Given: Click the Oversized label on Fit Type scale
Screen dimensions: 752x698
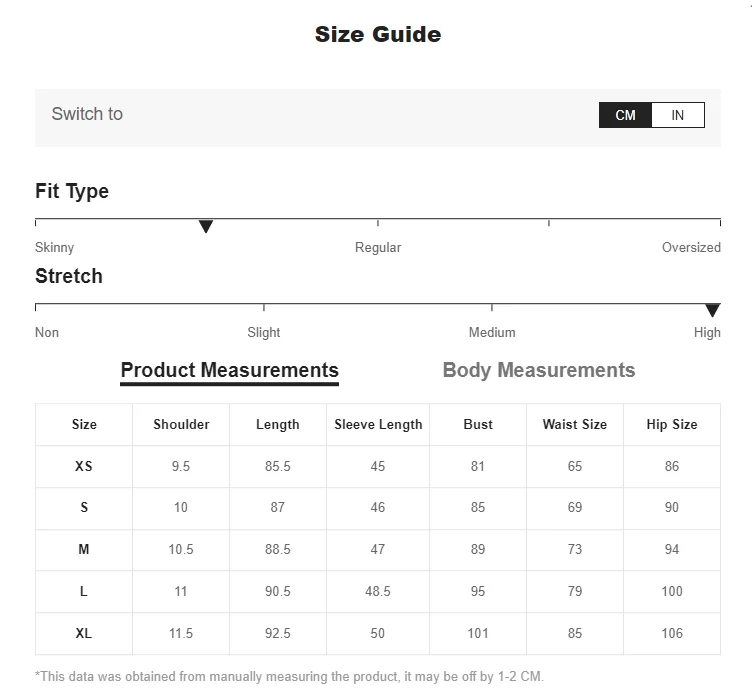Looking at the screenshot, I should [x=691, y=247].
